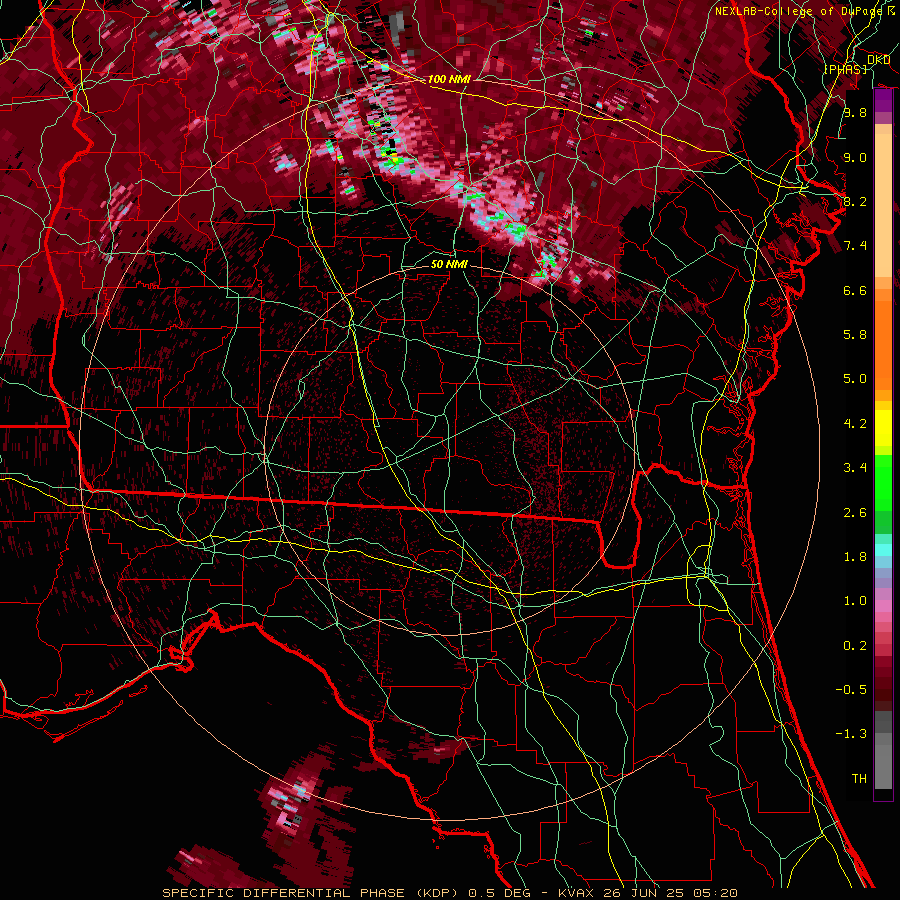Pick the orange band of the color scale
Viewport: 900px width, 900px height.
[883, 344]
